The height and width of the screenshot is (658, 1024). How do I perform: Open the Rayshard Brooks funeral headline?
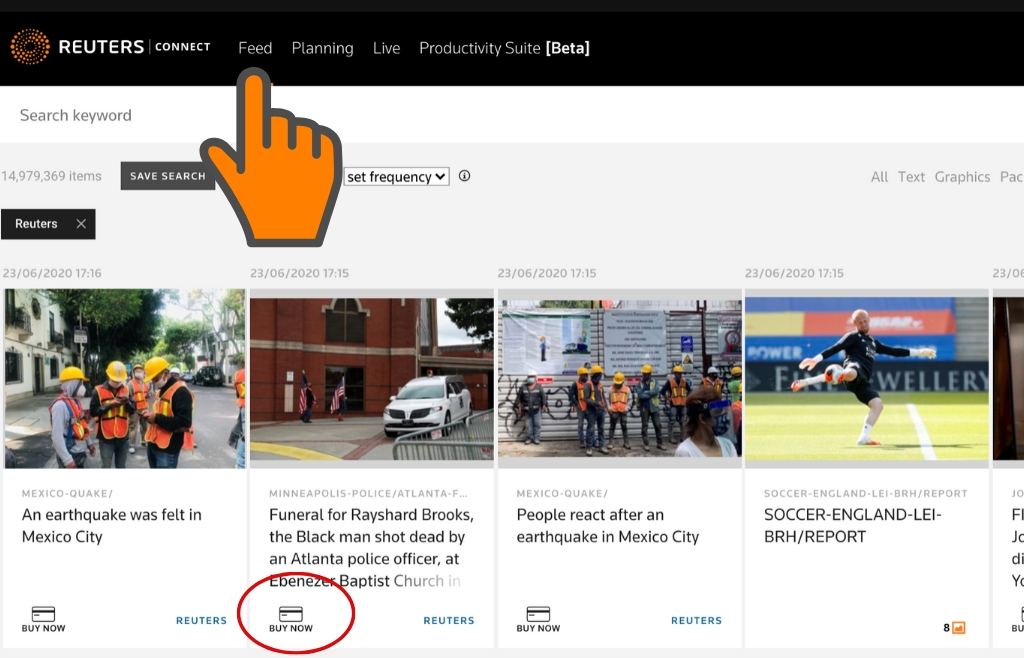[371, 547]
